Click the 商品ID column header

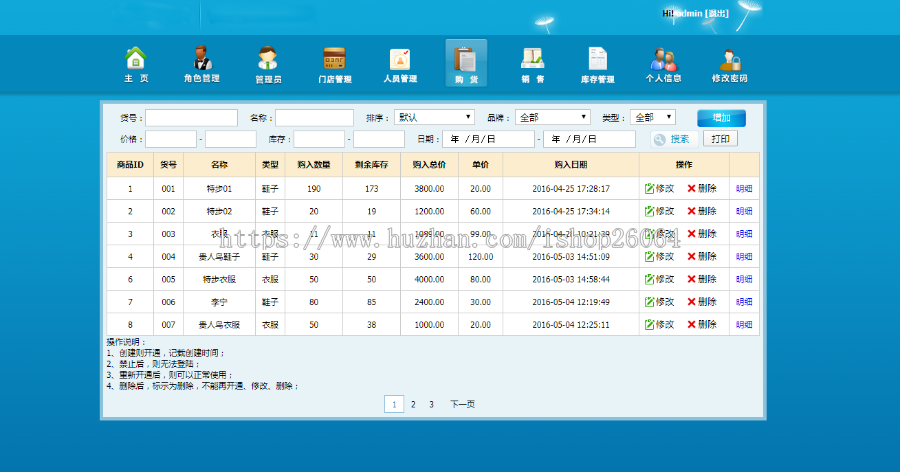pos(130,165)
